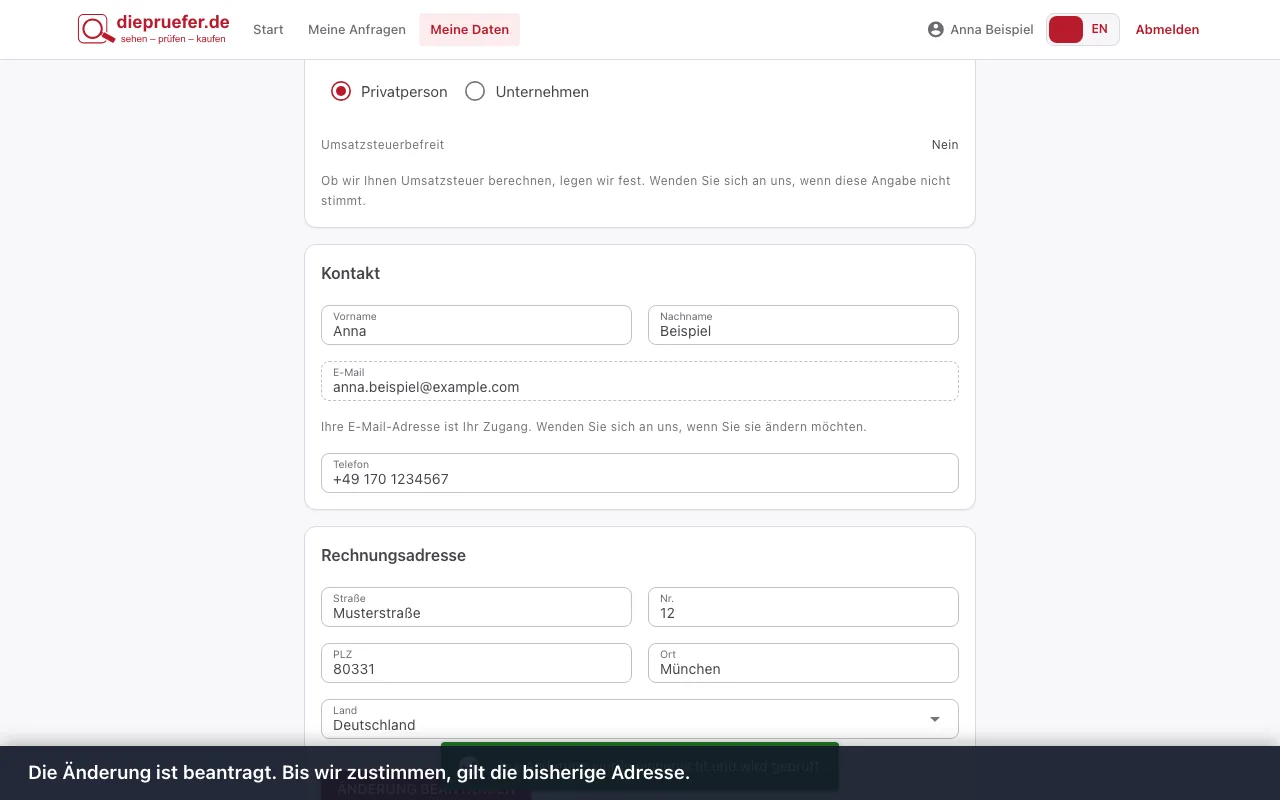The image size is (1280, 800).
Task: Click the note "Ihre E-Mail-Adresse ist Ihr Zugang"
Action: (426, 427)
